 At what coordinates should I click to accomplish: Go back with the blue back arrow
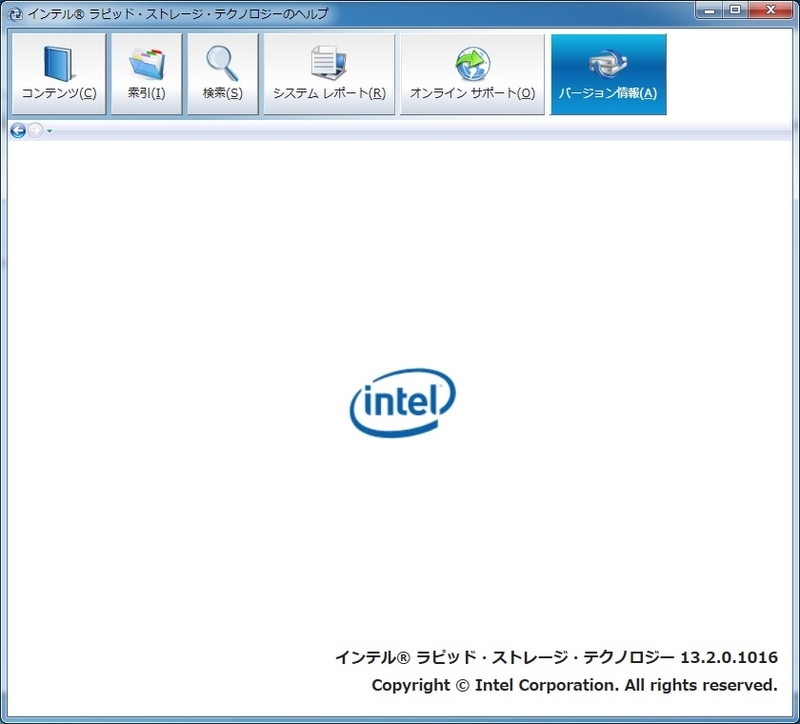pyautogui.click(x=18, y=131)
